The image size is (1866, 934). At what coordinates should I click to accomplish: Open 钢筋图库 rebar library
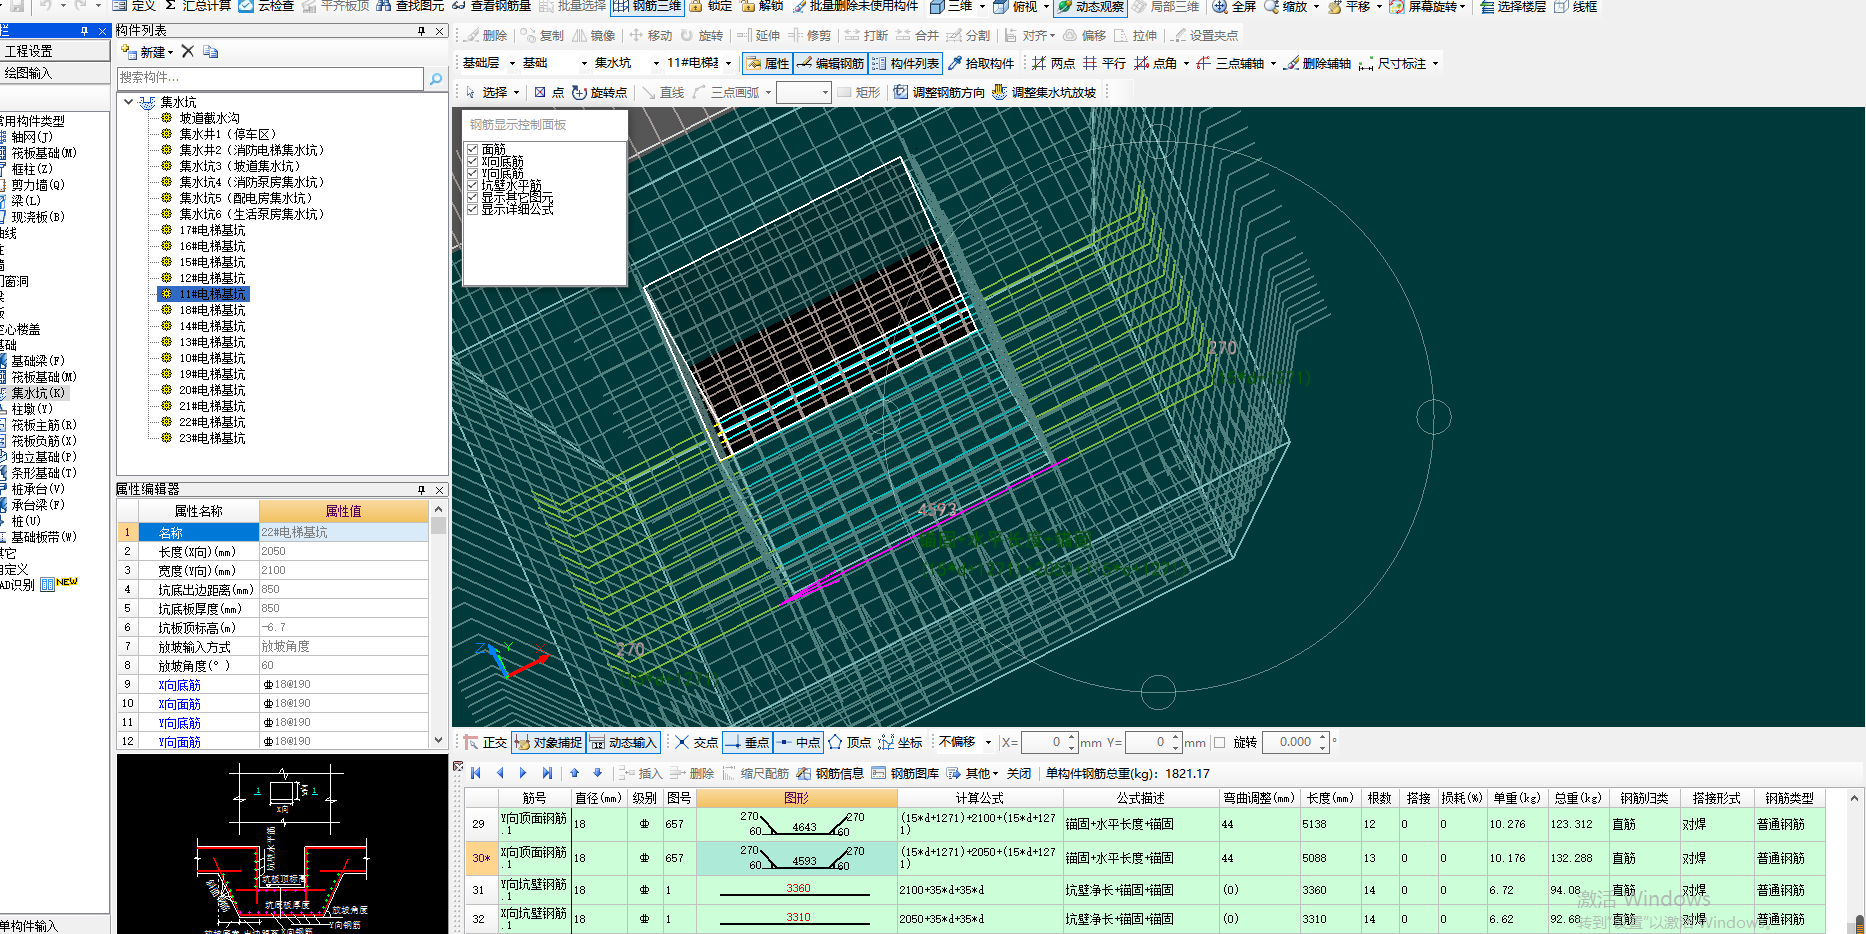[905, 773]
